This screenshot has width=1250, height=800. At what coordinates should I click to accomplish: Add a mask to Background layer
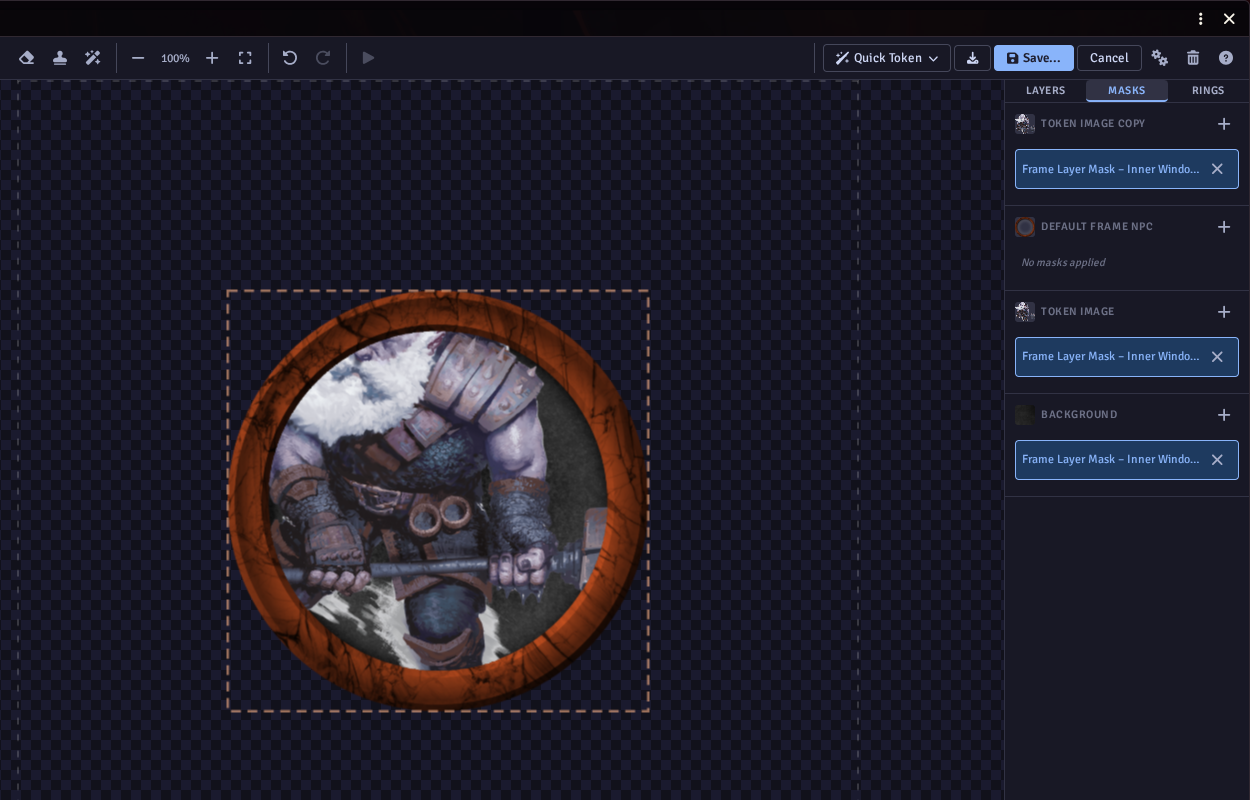(1224, 415)
